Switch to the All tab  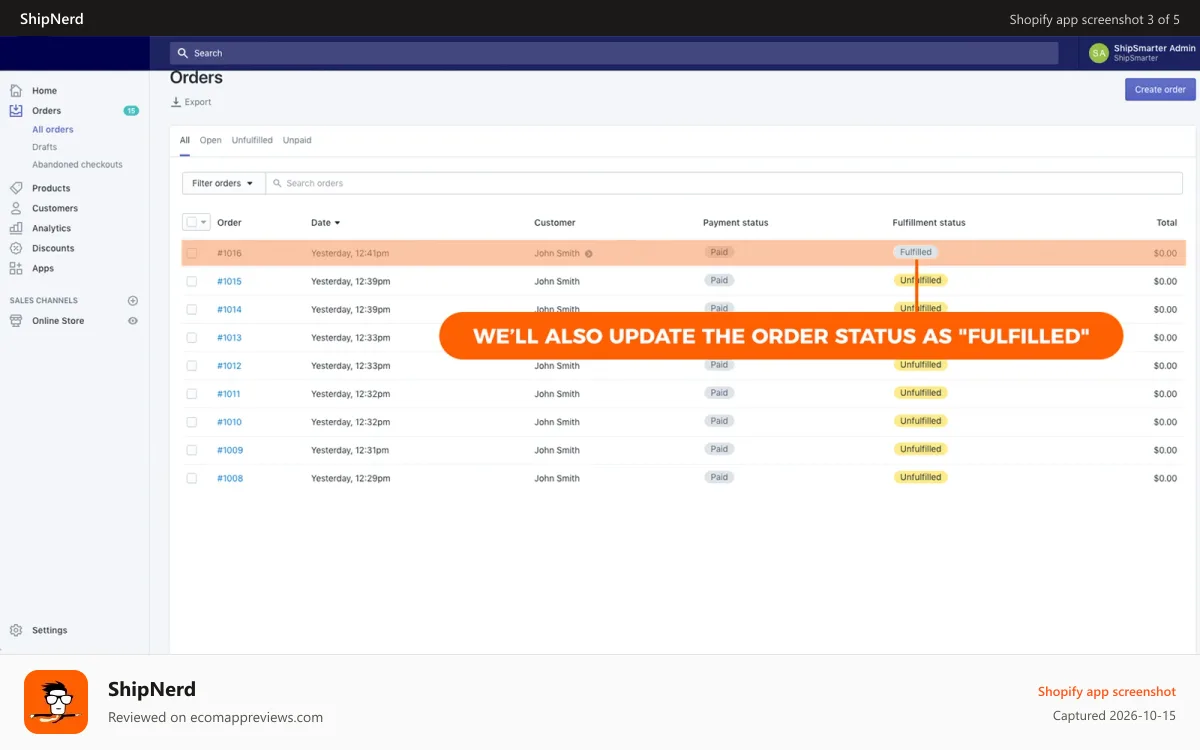pyautogui.click(x=185, y=140)
